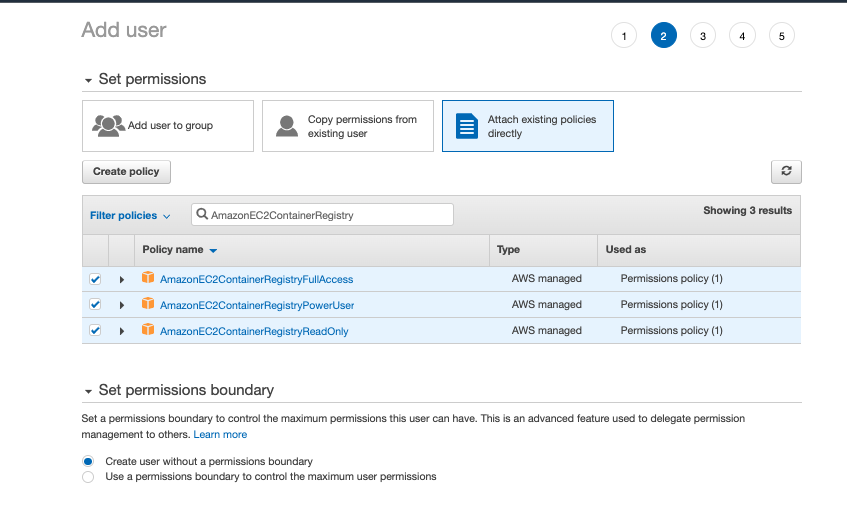847x517 pixels.
Task: Choose Attach existing policies directly
Action: pos(528,126)
